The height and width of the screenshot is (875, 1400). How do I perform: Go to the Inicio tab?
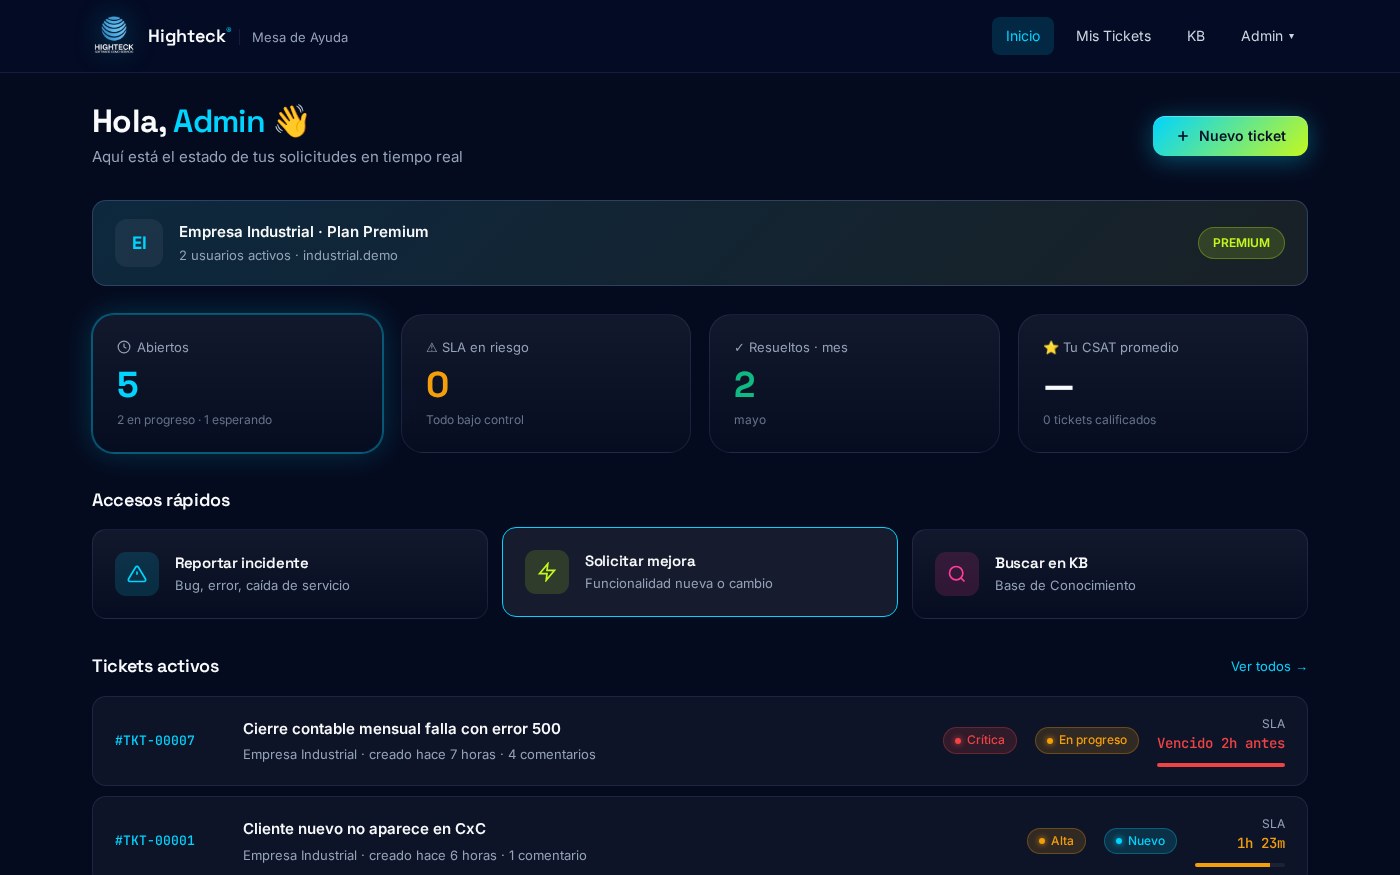click(1023, 36)
